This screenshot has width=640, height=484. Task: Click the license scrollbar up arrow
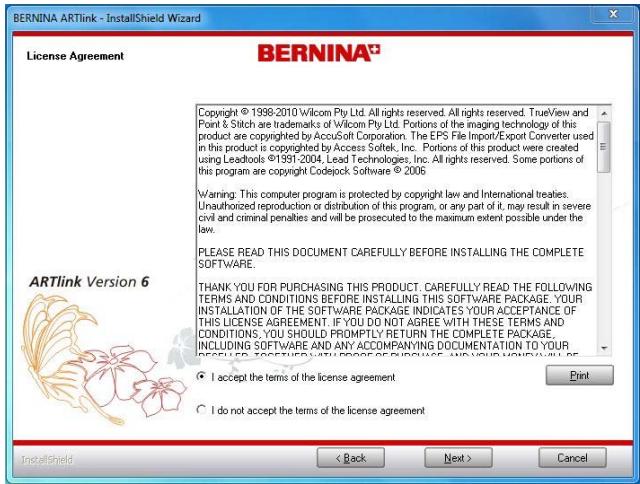pos(604,113)
